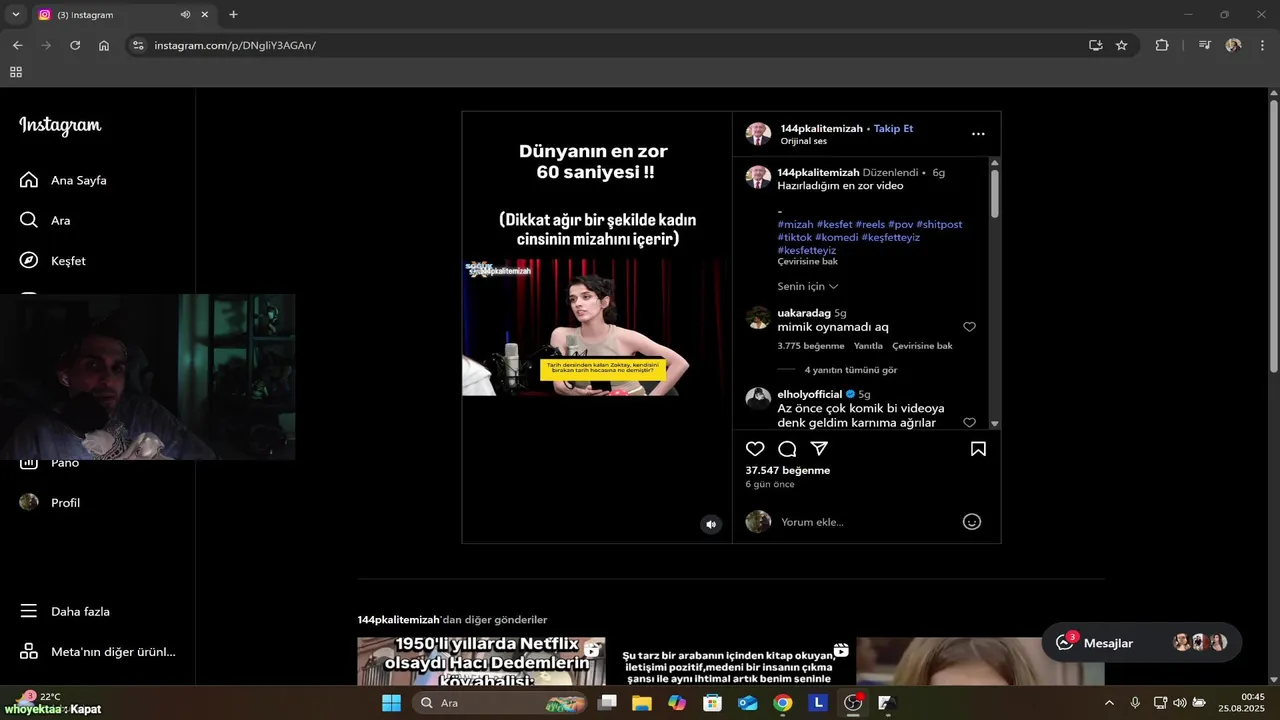Open the tab search dropdown arrow
1280x720 pixels.
pyautogui.click(x=15, y=15)
